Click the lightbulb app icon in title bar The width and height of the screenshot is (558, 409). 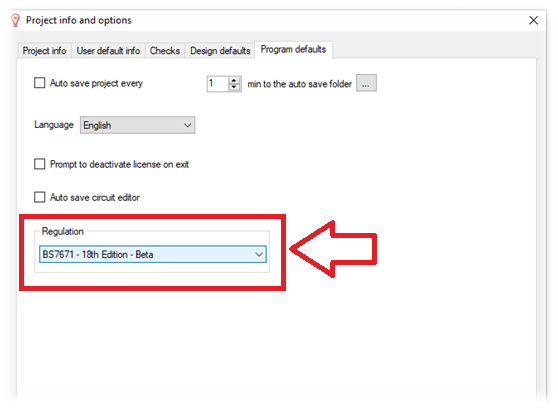tap(15, 20)
